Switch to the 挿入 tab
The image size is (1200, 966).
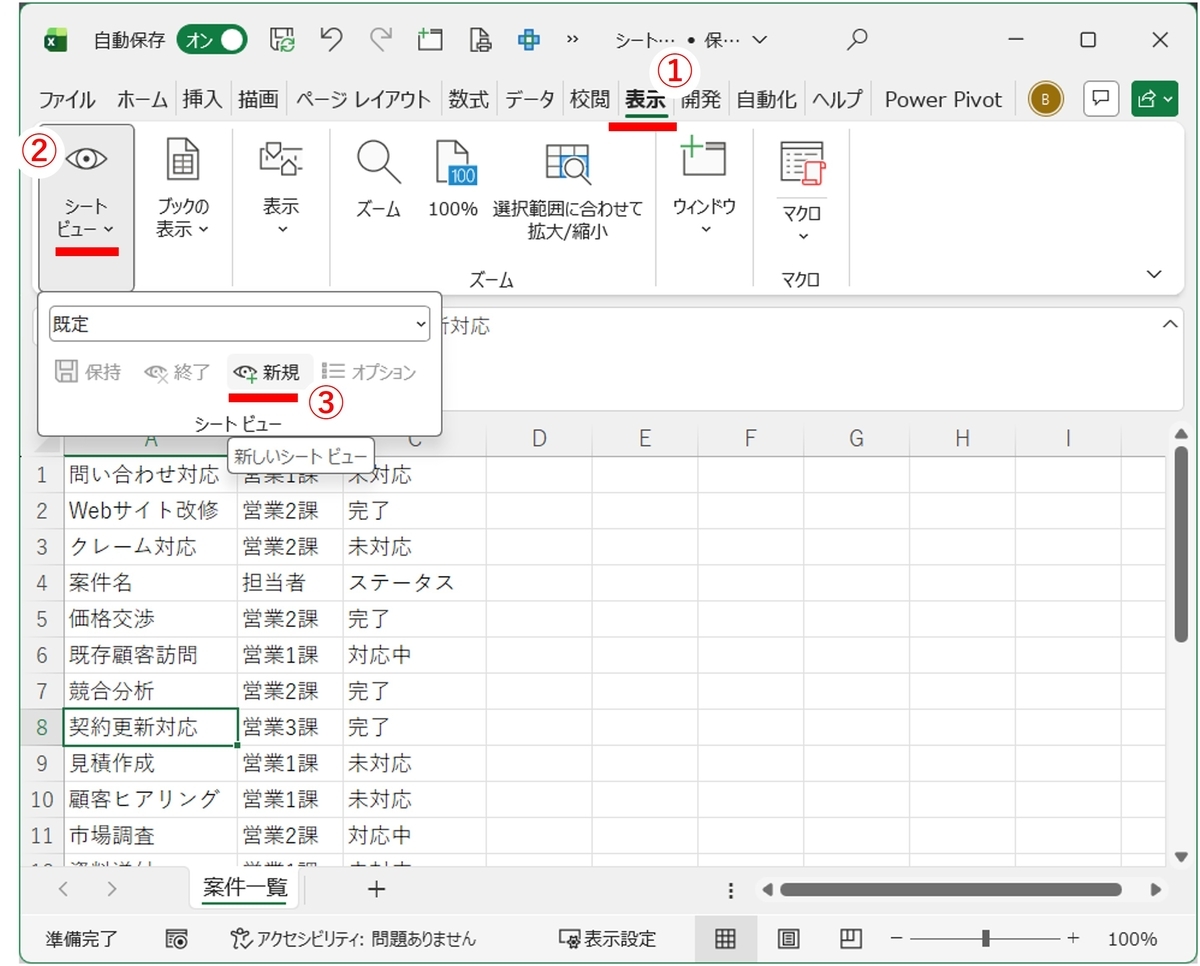tap(203, 99)
